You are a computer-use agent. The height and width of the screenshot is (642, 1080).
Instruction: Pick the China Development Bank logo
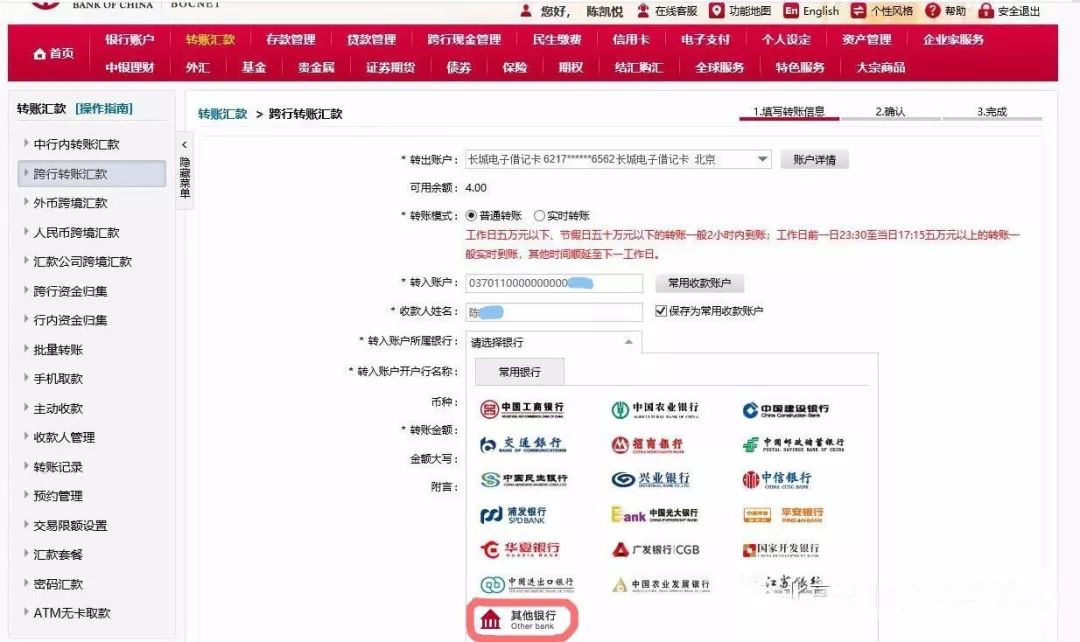click(x=781, y=550)
